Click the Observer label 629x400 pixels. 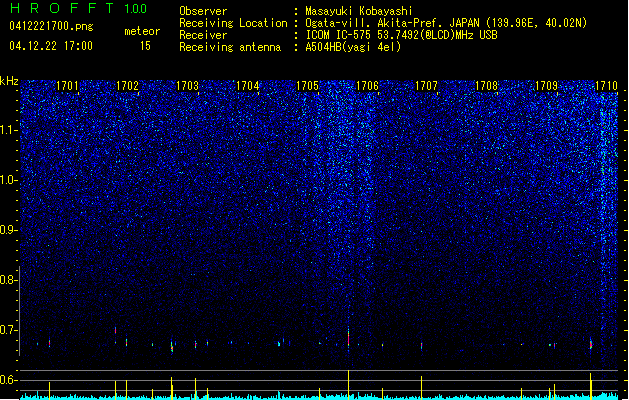pyautogui.click(x=203, y=11)
